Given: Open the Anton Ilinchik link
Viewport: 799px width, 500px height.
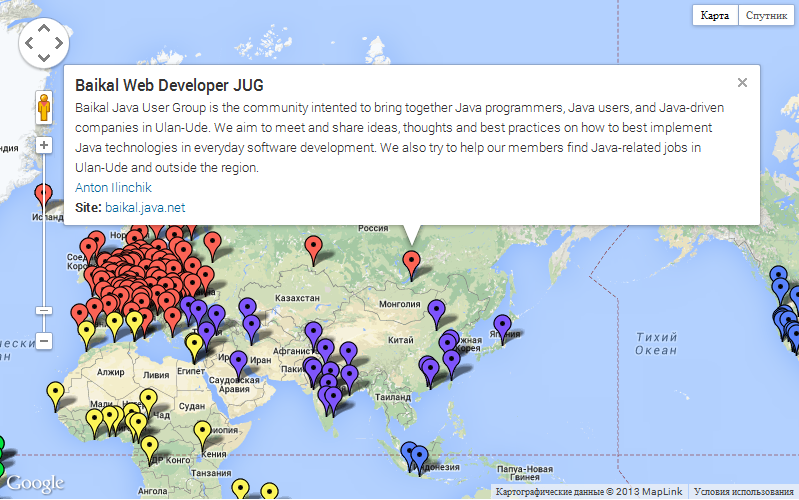Looking at the screenshot, I should (113, 188).
